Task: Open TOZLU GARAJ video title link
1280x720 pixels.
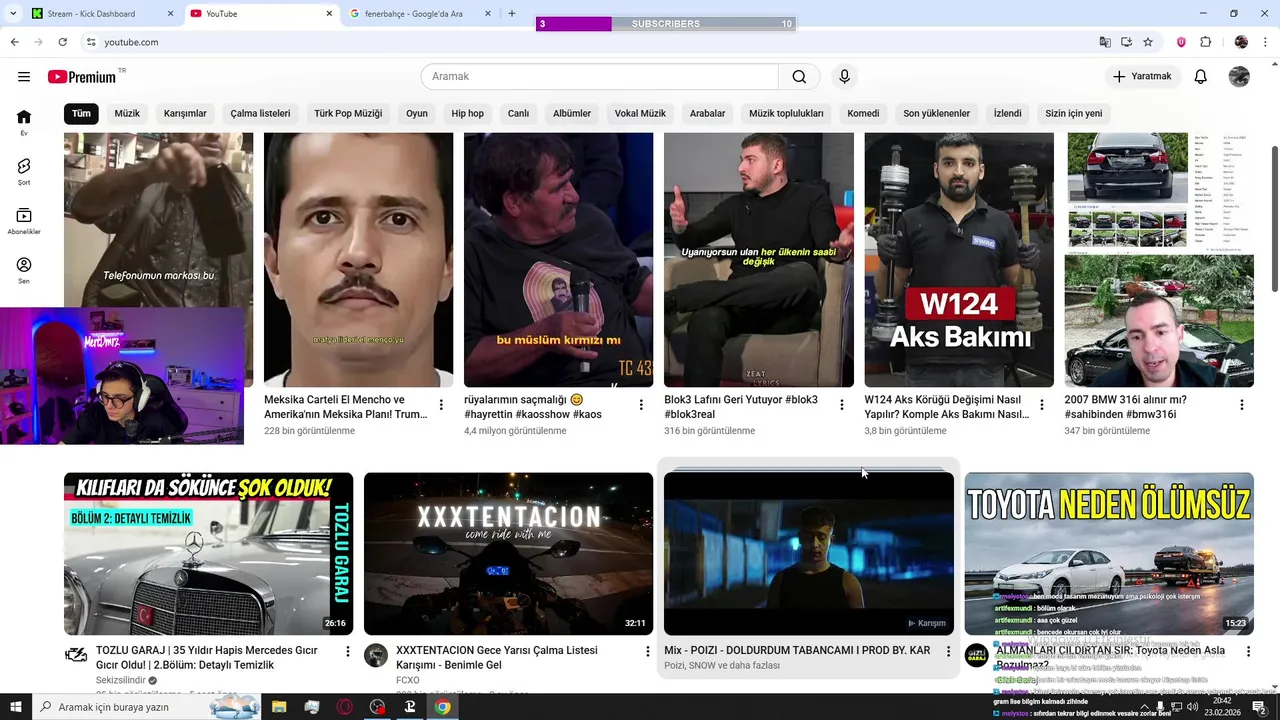Action: pyautogui.click(x=207, y=658)
